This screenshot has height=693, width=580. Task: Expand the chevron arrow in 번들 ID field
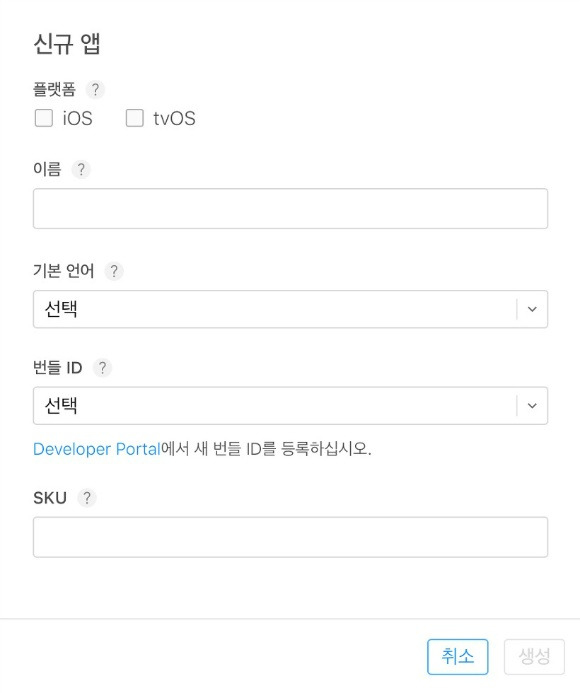532,406
